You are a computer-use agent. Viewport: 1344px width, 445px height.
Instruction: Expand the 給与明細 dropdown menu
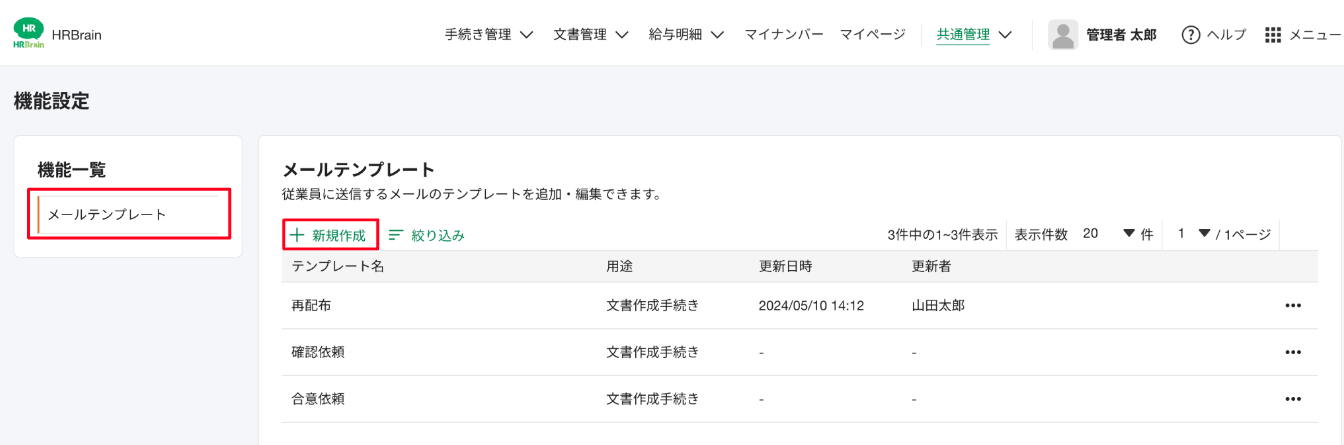tap(686, 35)
